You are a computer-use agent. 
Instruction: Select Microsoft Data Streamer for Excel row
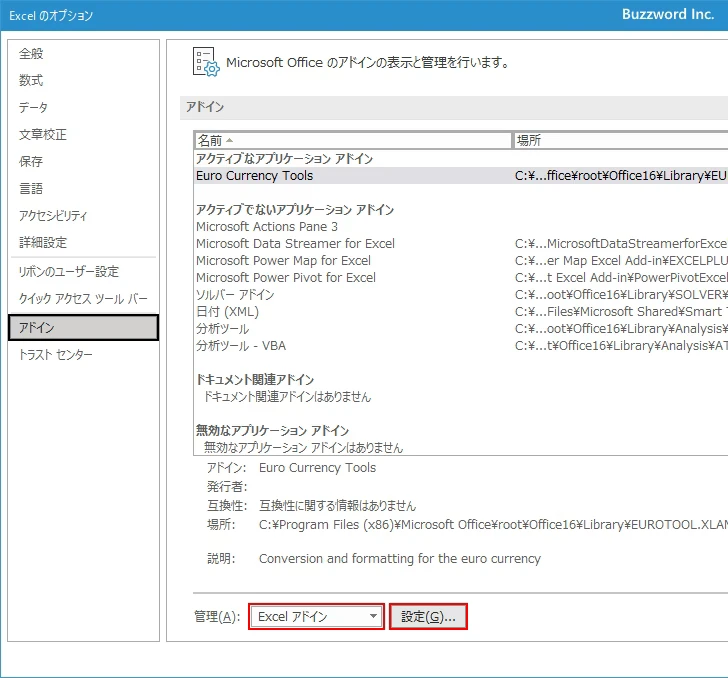click(461, 243)
